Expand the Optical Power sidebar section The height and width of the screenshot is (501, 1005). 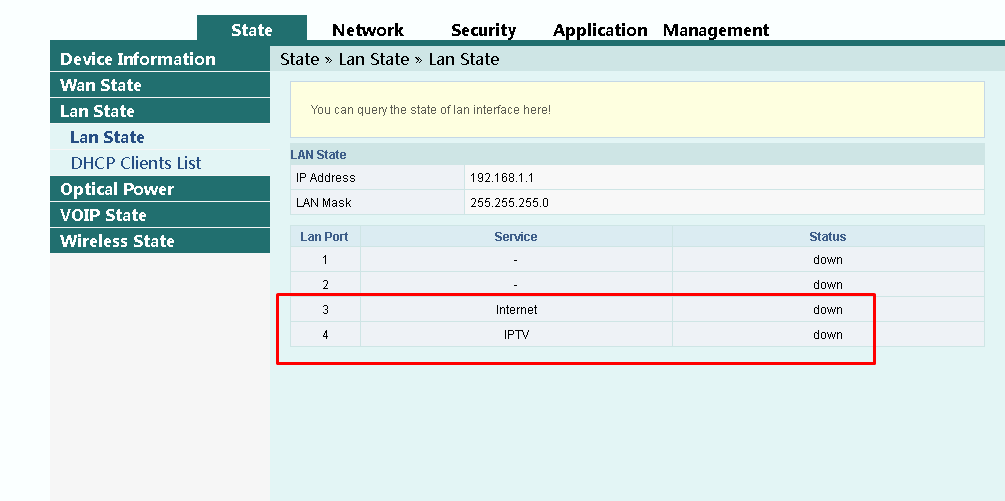pyautogui.click(x=117, y=189)
